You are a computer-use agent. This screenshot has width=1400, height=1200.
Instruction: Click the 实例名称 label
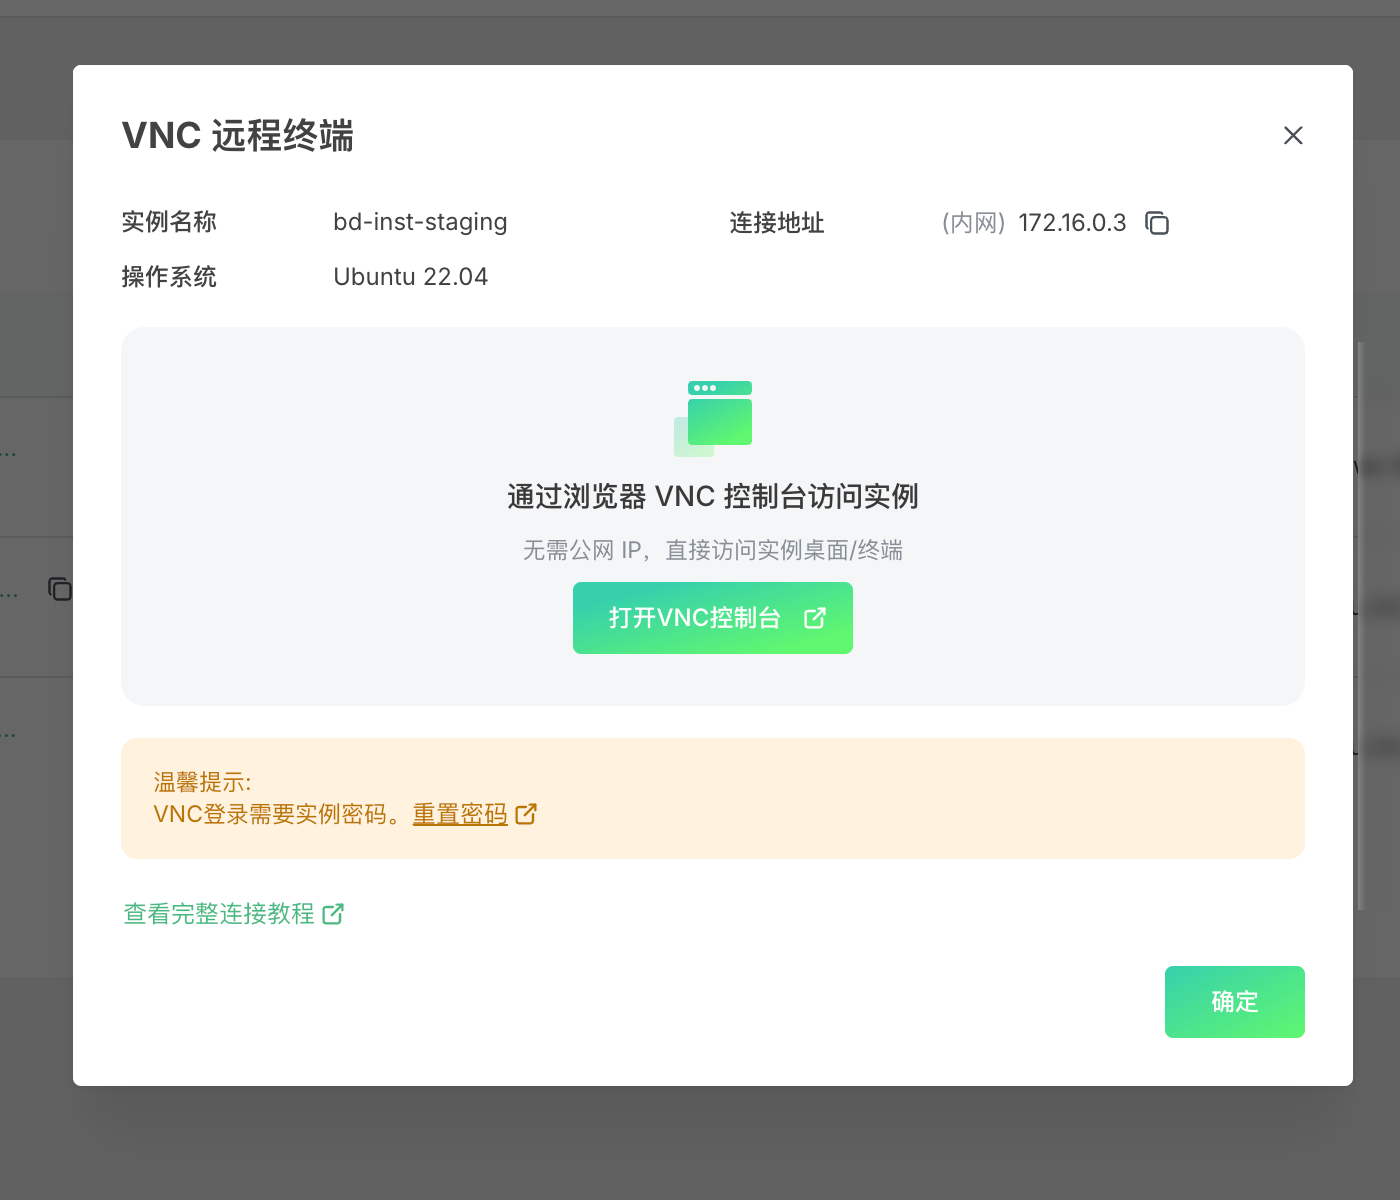click(169, 222)
